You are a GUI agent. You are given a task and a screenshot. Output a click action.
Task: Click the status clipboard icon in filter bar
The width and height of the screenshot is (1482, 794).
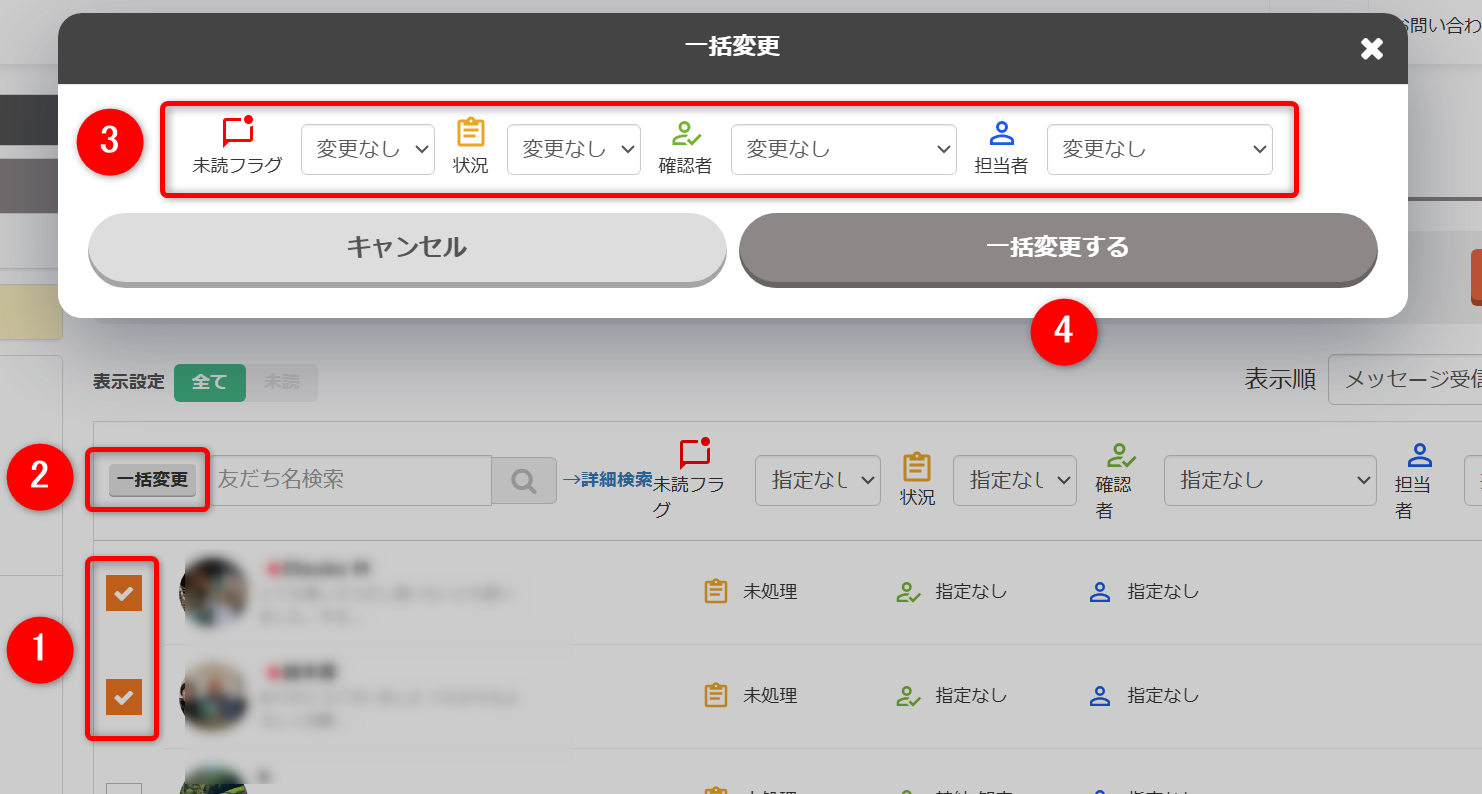point(917,467)
